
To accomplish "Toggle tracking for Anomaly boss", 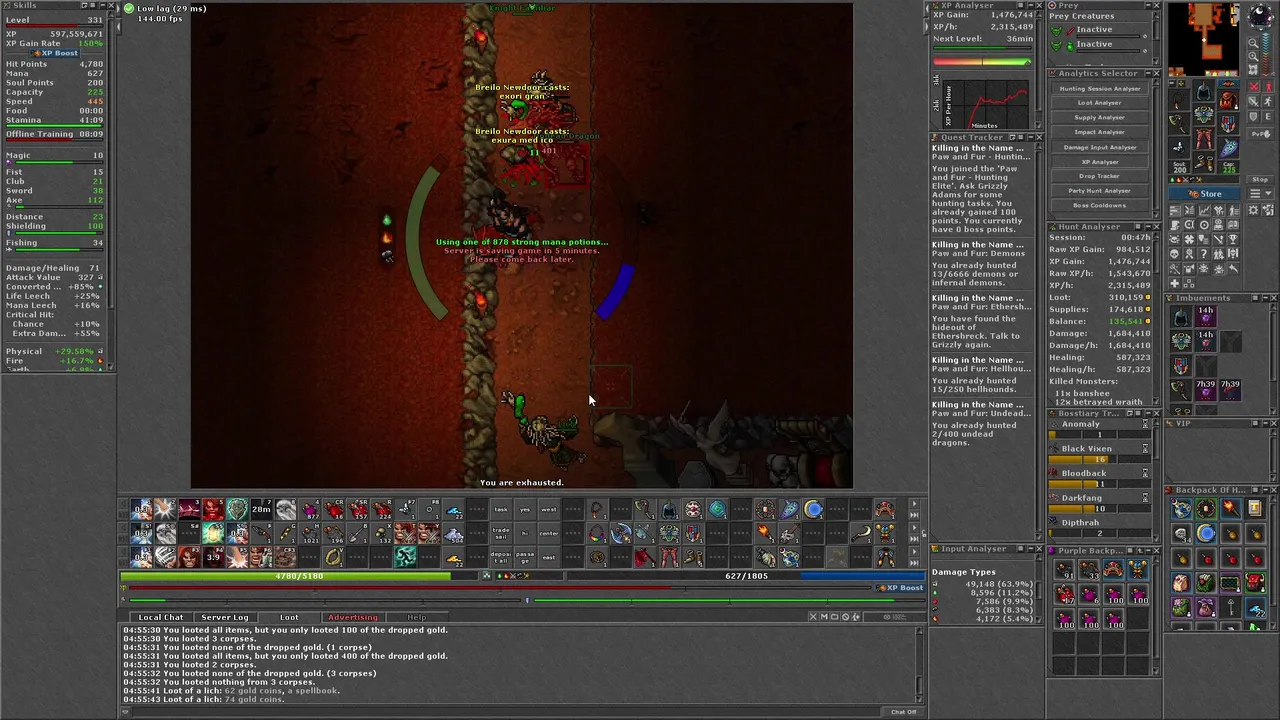I will click(x=1145, y=424).
